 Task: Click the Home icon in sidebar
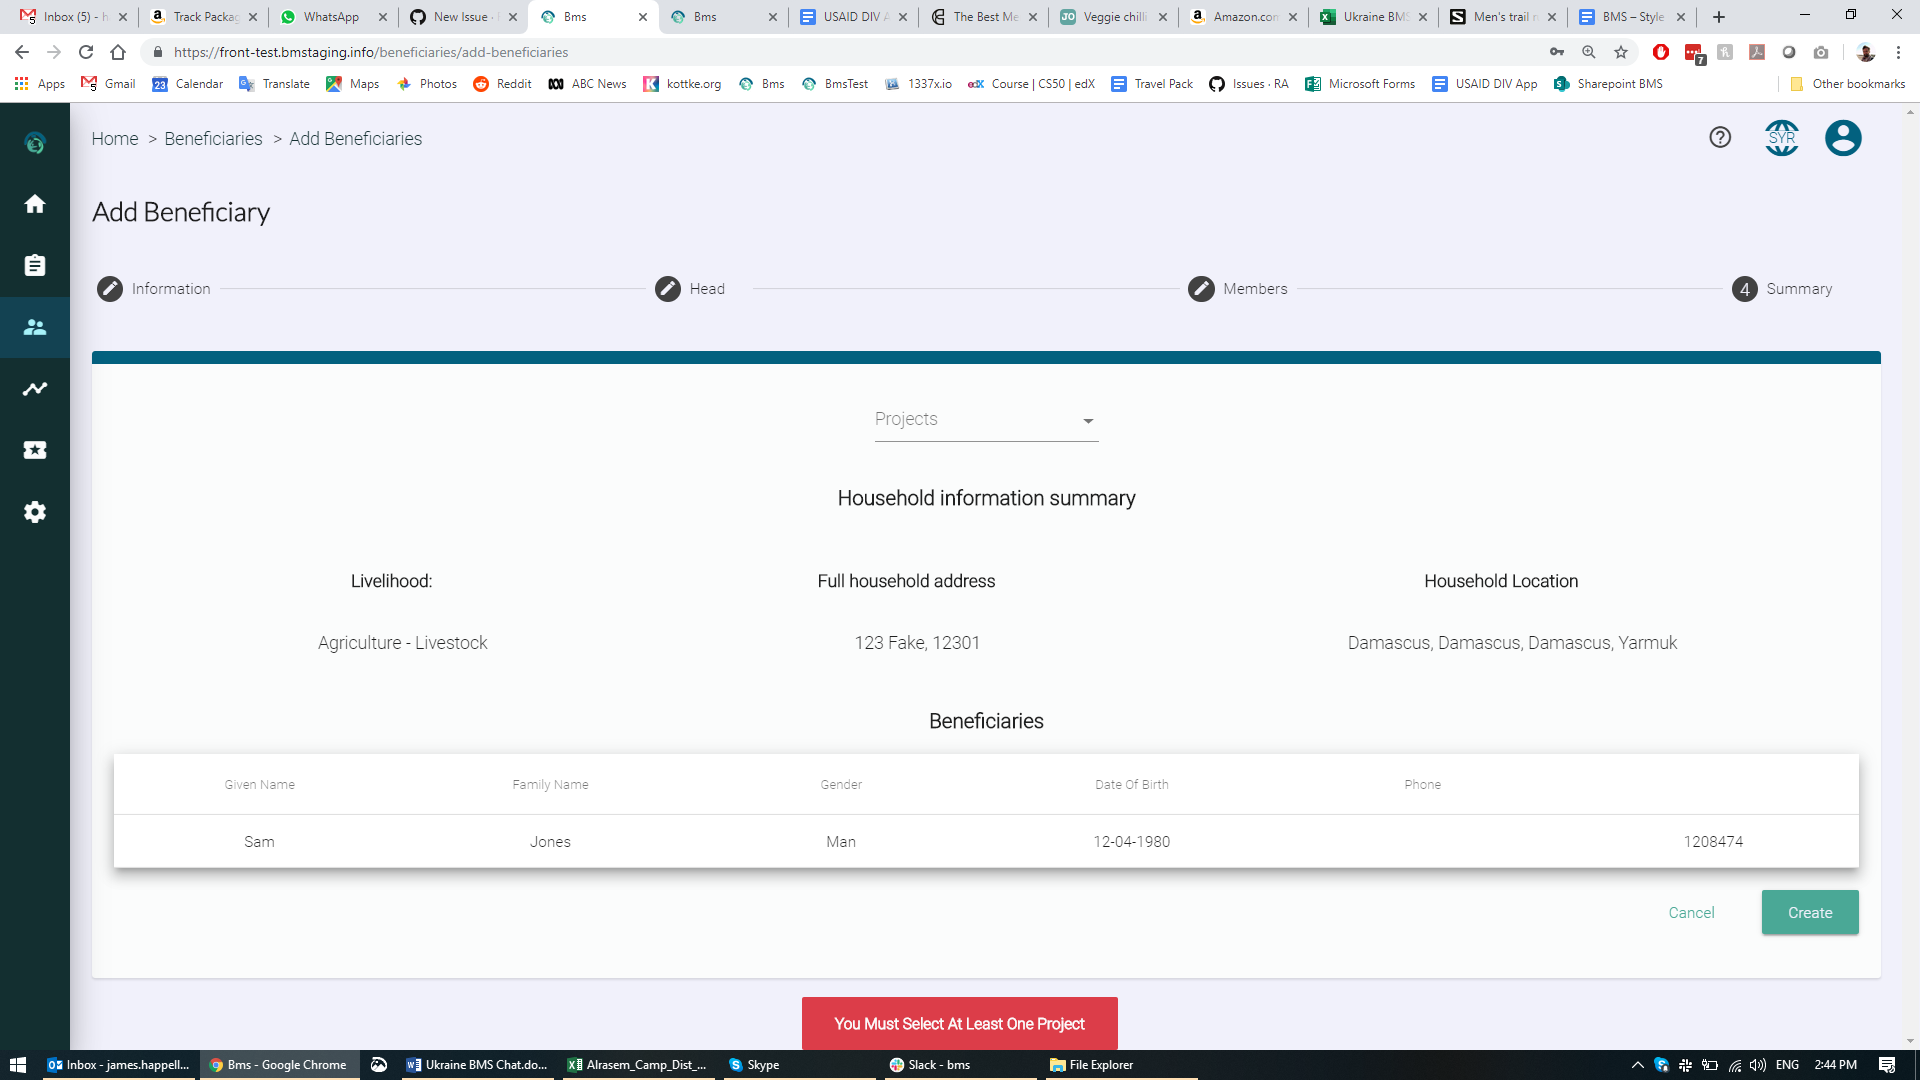pos(35,204)
